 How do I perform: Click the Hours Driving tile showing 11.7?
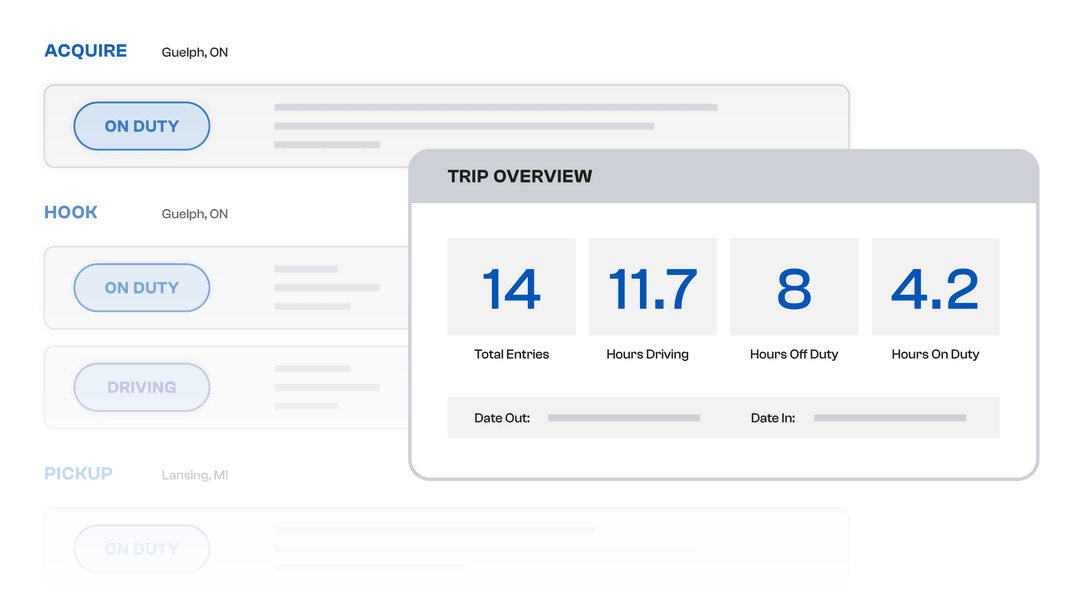[652, 286]
